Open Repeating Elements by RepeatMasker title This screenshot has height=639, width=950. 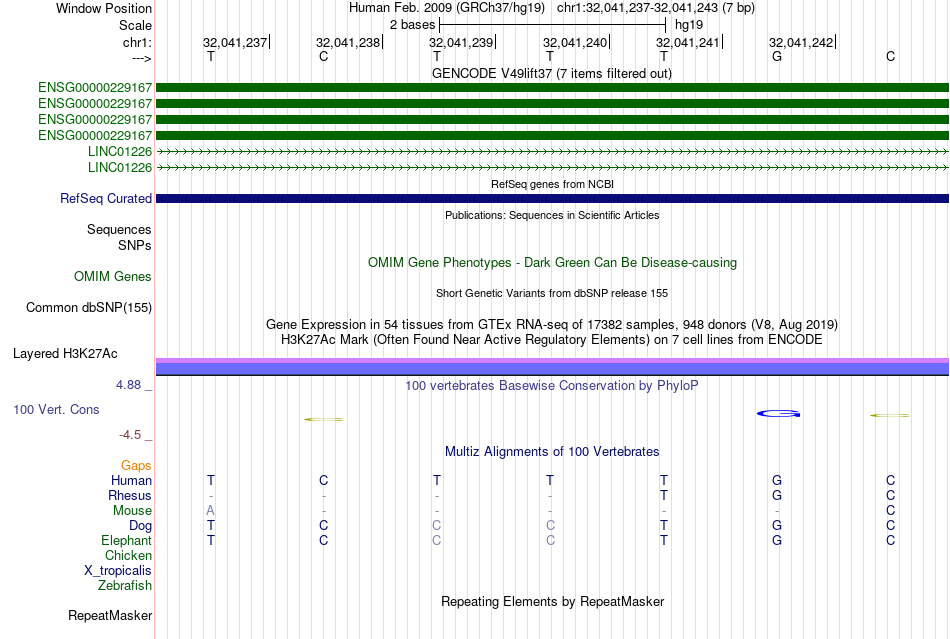[552, 602]
